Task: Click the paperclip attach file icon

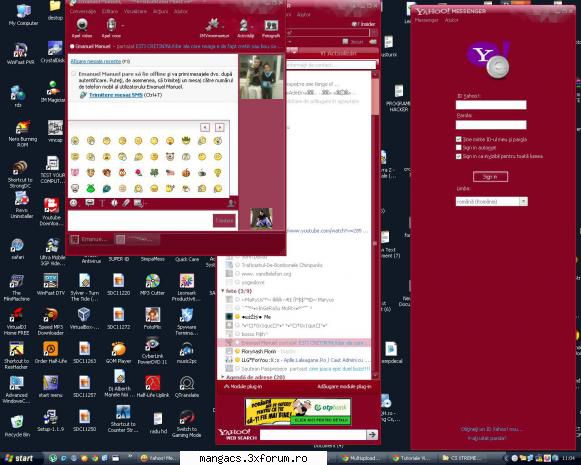Action: tap(126, 203)
